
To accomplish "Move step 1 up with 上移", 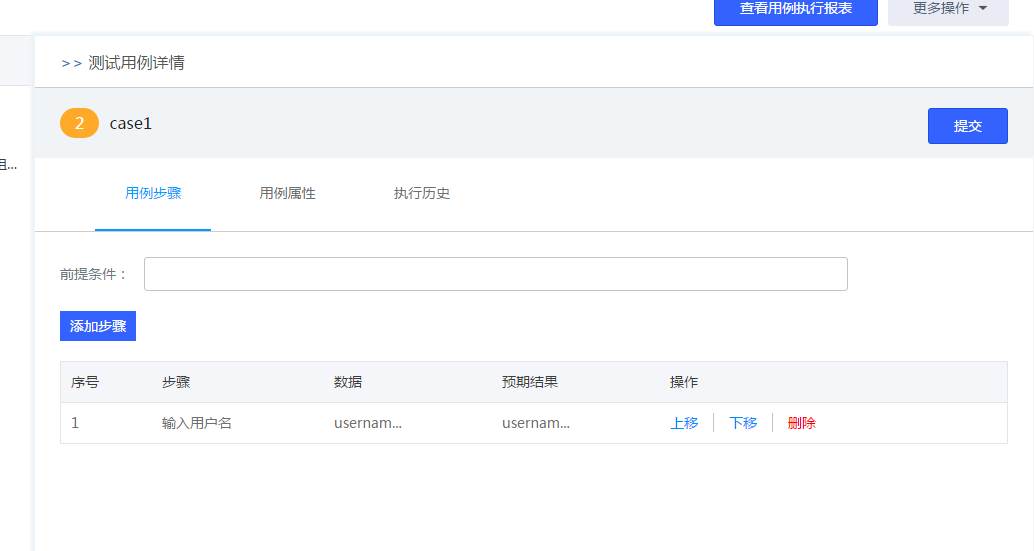I will tap(684, 423).
